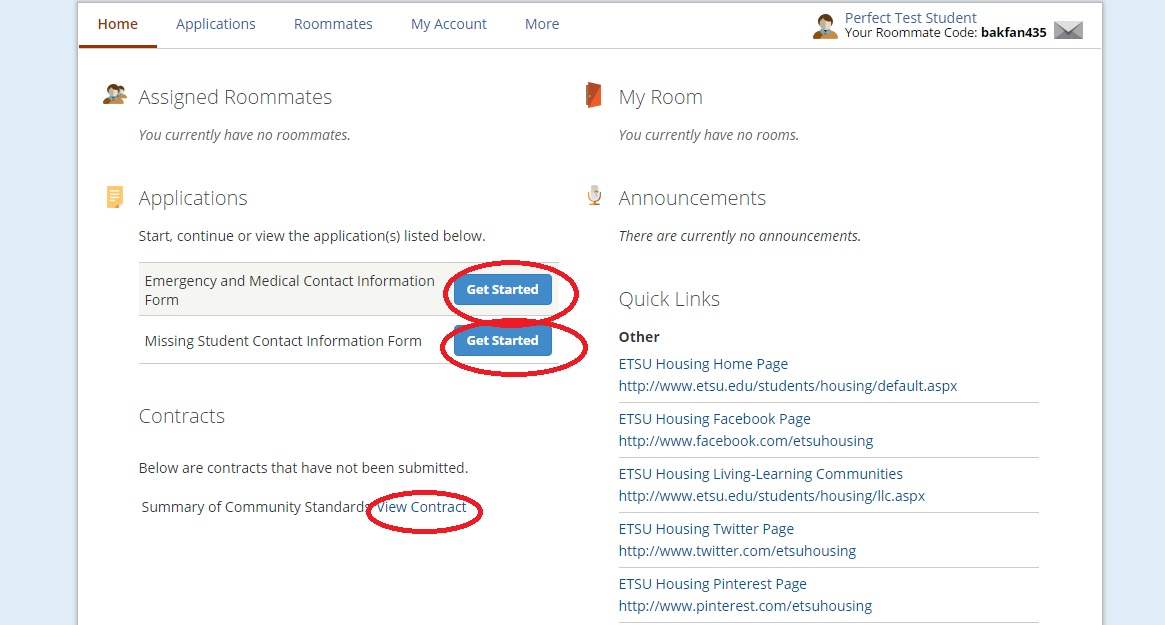
Task: Open the envelope messages icon
Action: 1068,31
